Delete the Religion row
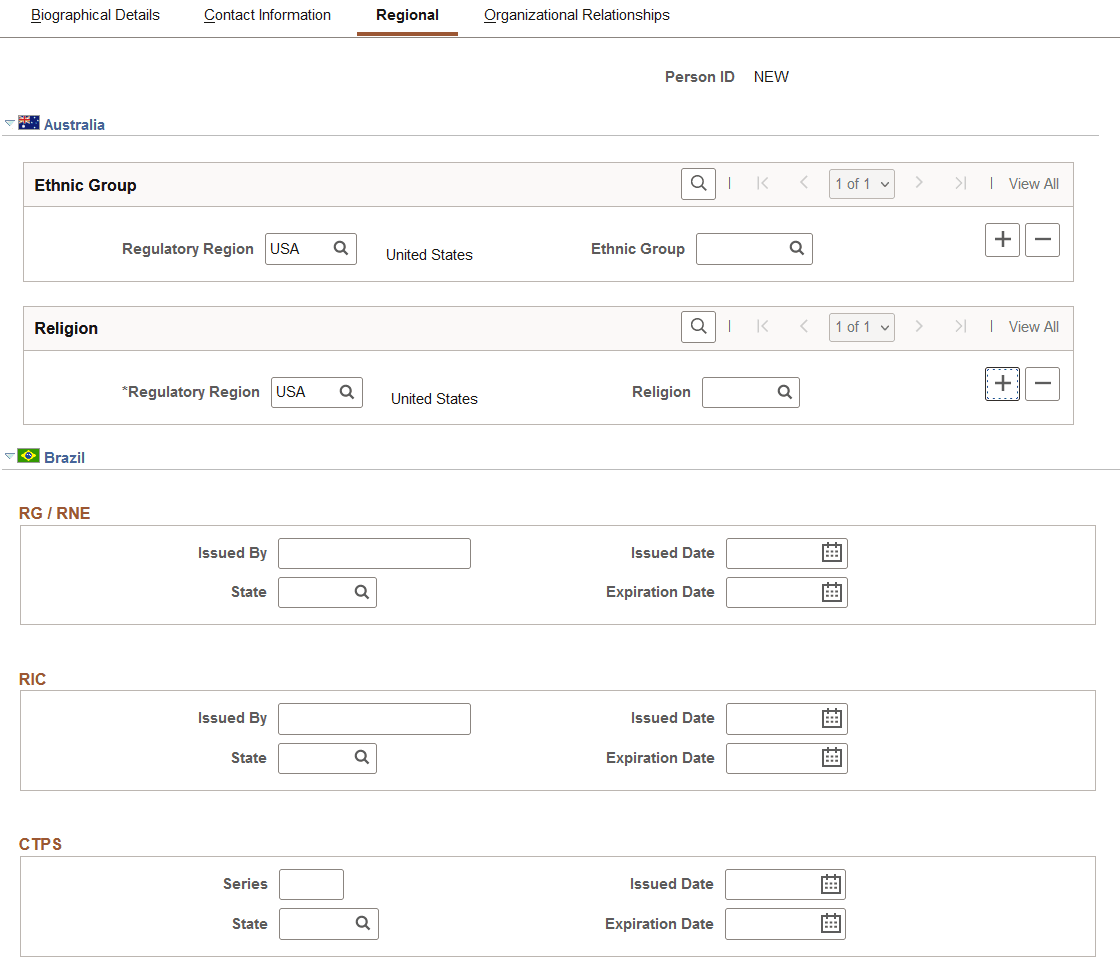 click(x=1042, y=384)
